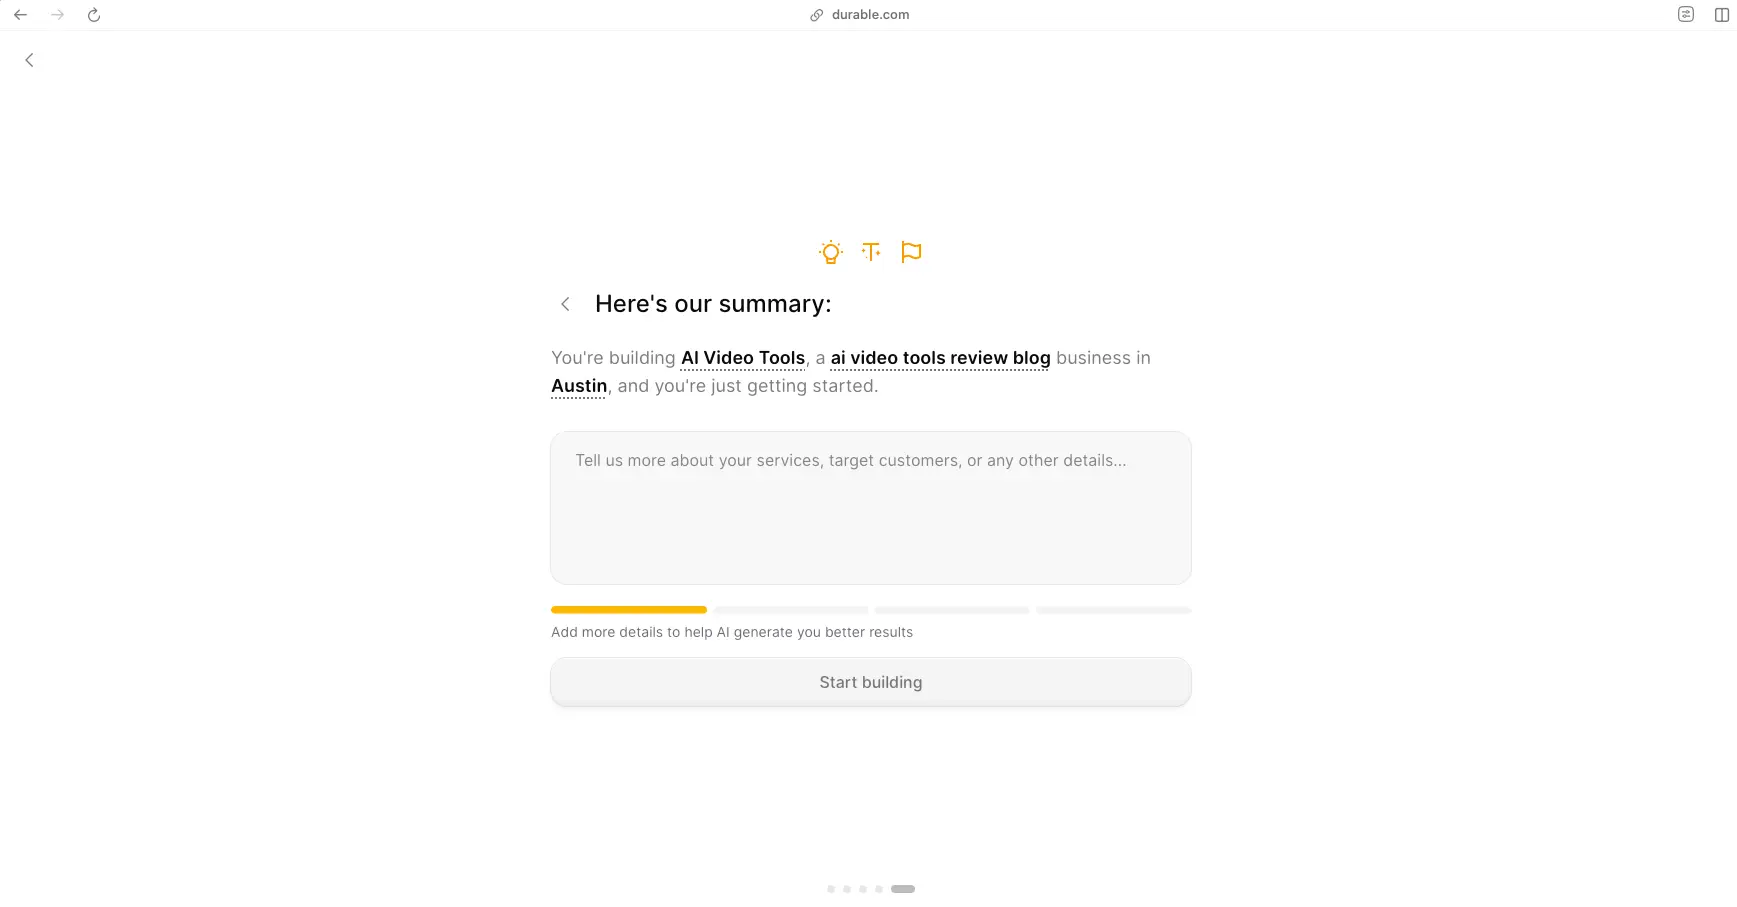Click the link icon inside the address bar

817,14
